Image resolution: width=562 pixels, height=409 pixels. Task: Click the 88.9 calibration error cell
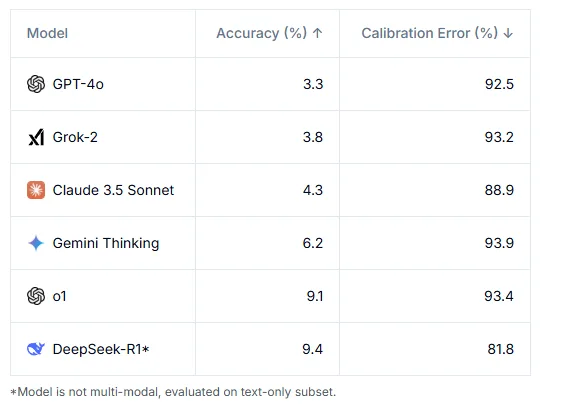(x=435, y=190)
